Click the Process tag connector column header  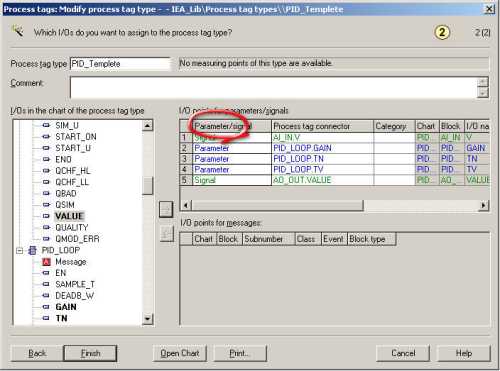point(322,126)
